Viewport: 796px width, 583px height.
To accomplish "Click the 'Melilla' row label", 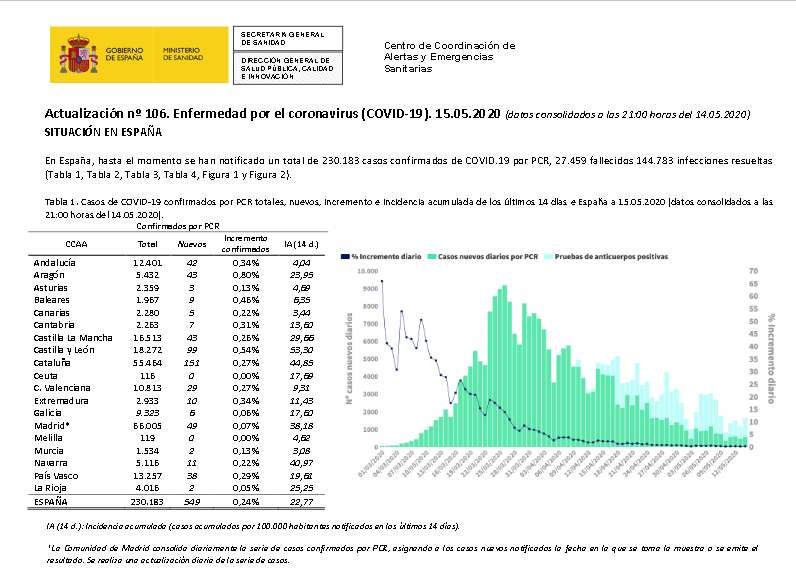I will pos(48,438).
